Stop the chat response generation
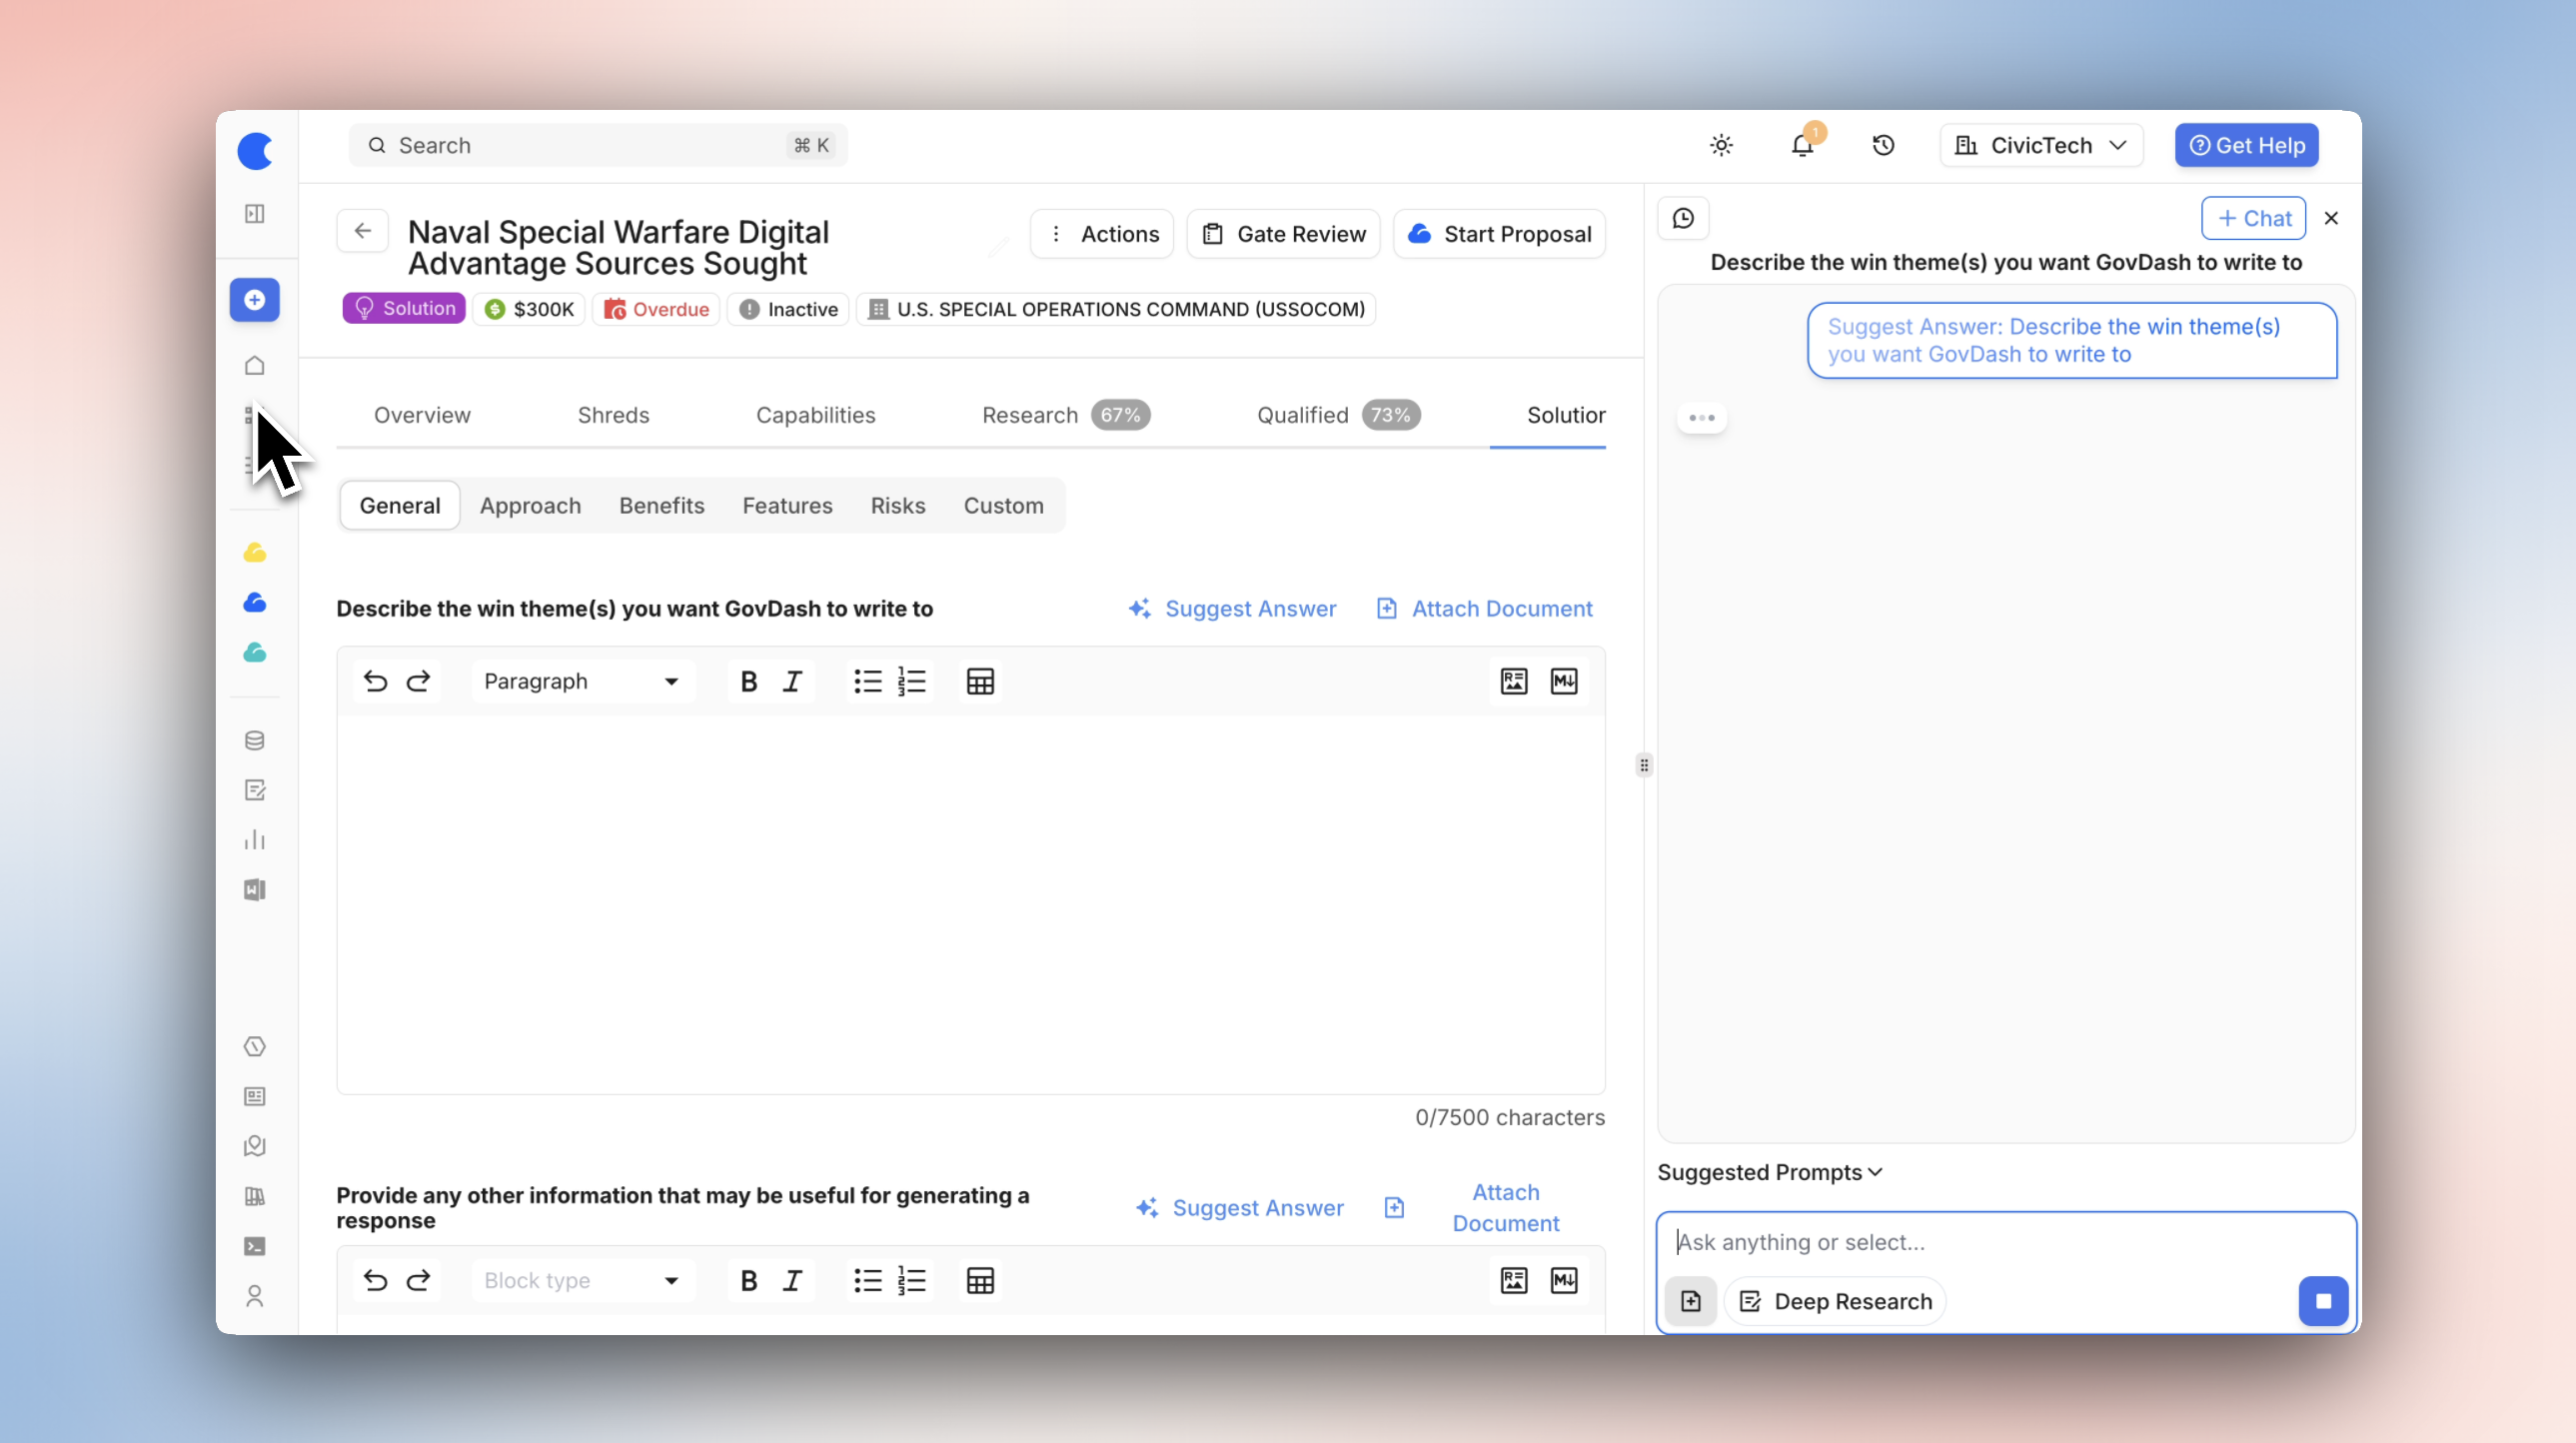 point(2323,1301)
